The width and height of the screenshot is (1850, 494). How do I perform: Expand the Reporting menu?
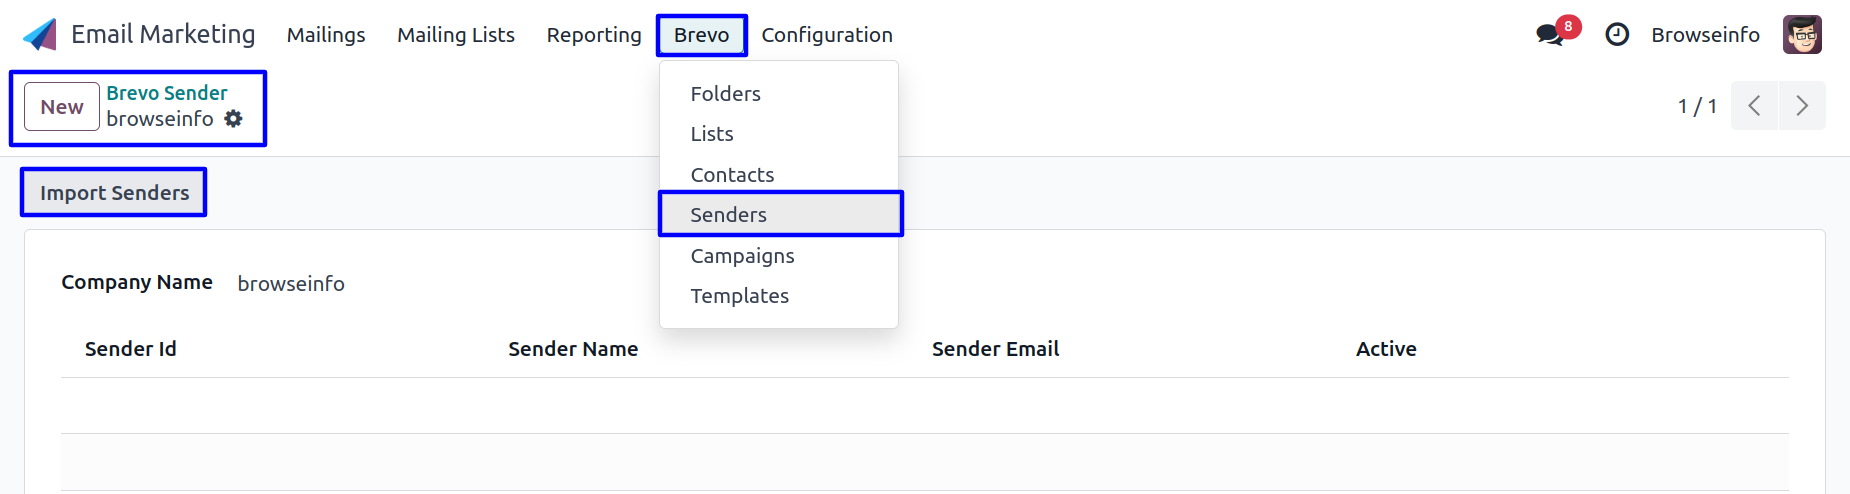click(x=594, y=35)
